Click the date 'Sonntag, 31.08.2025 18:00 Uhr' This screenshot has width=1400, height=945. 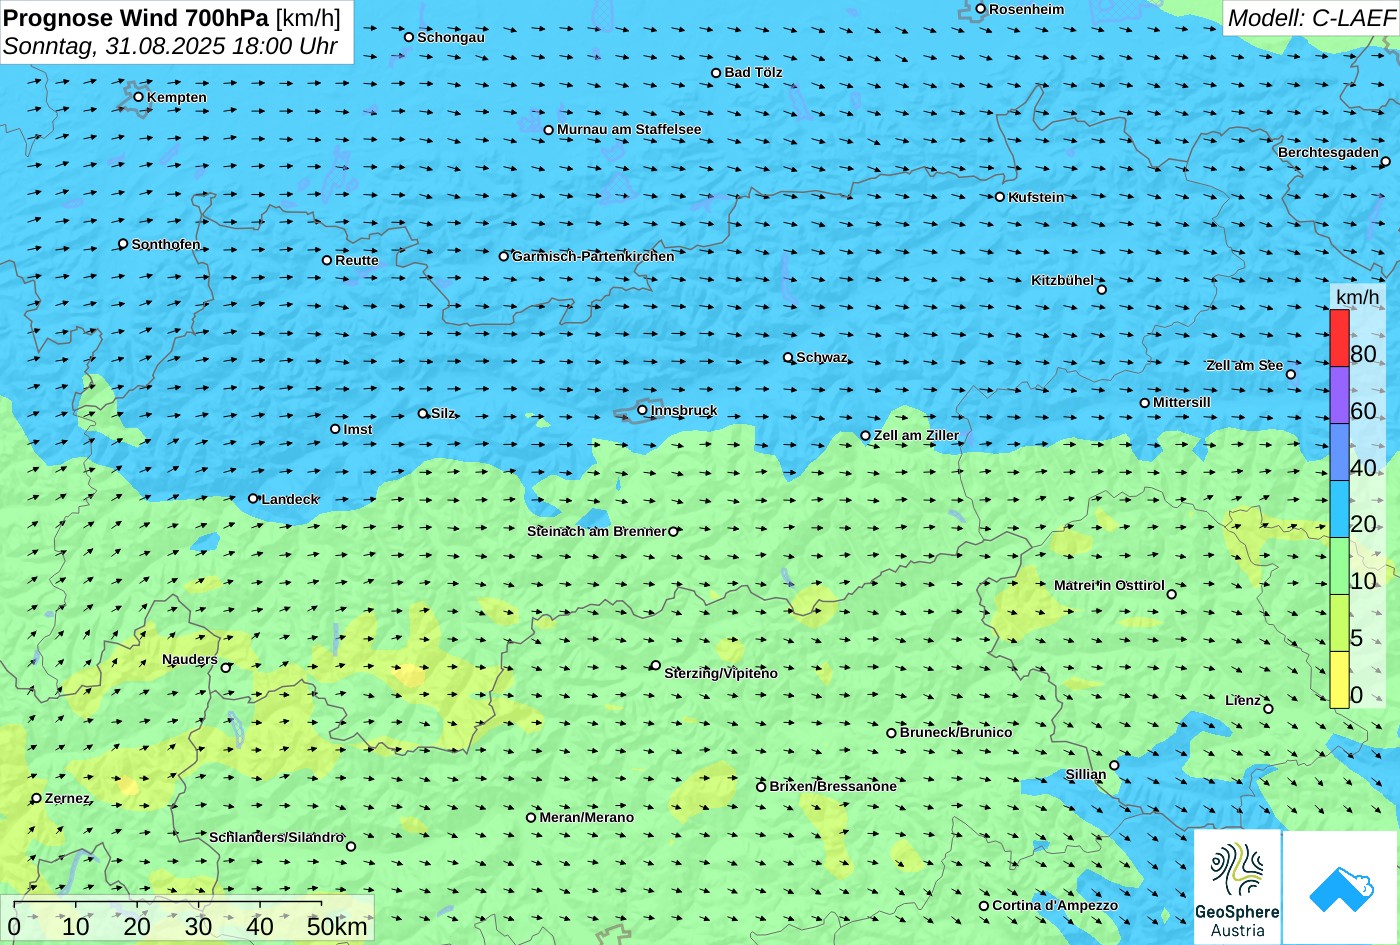click(170, 46)
